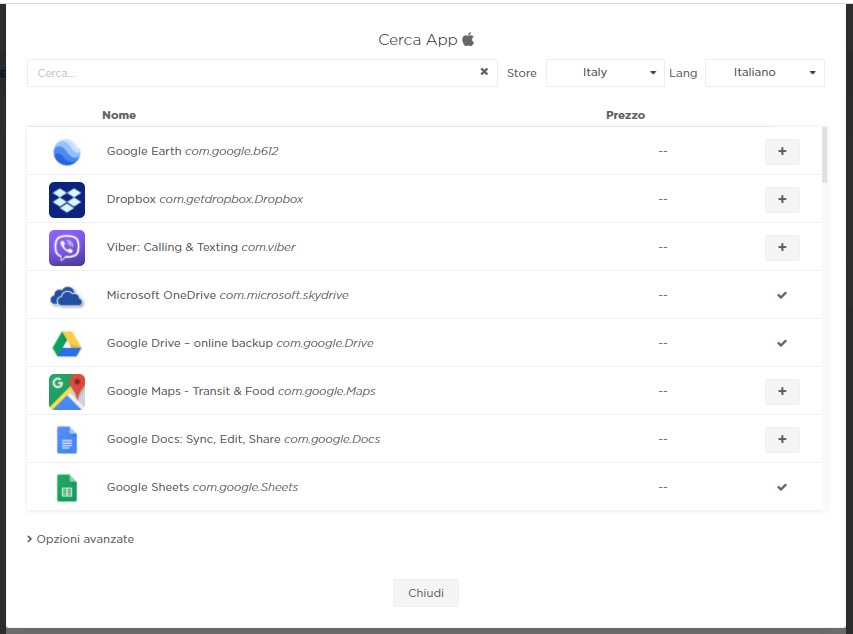The height and width of the screenshot is (634, 853).
Task: Toggle the checkmark for Microsoft OneDrive
Action: [782, 295]
